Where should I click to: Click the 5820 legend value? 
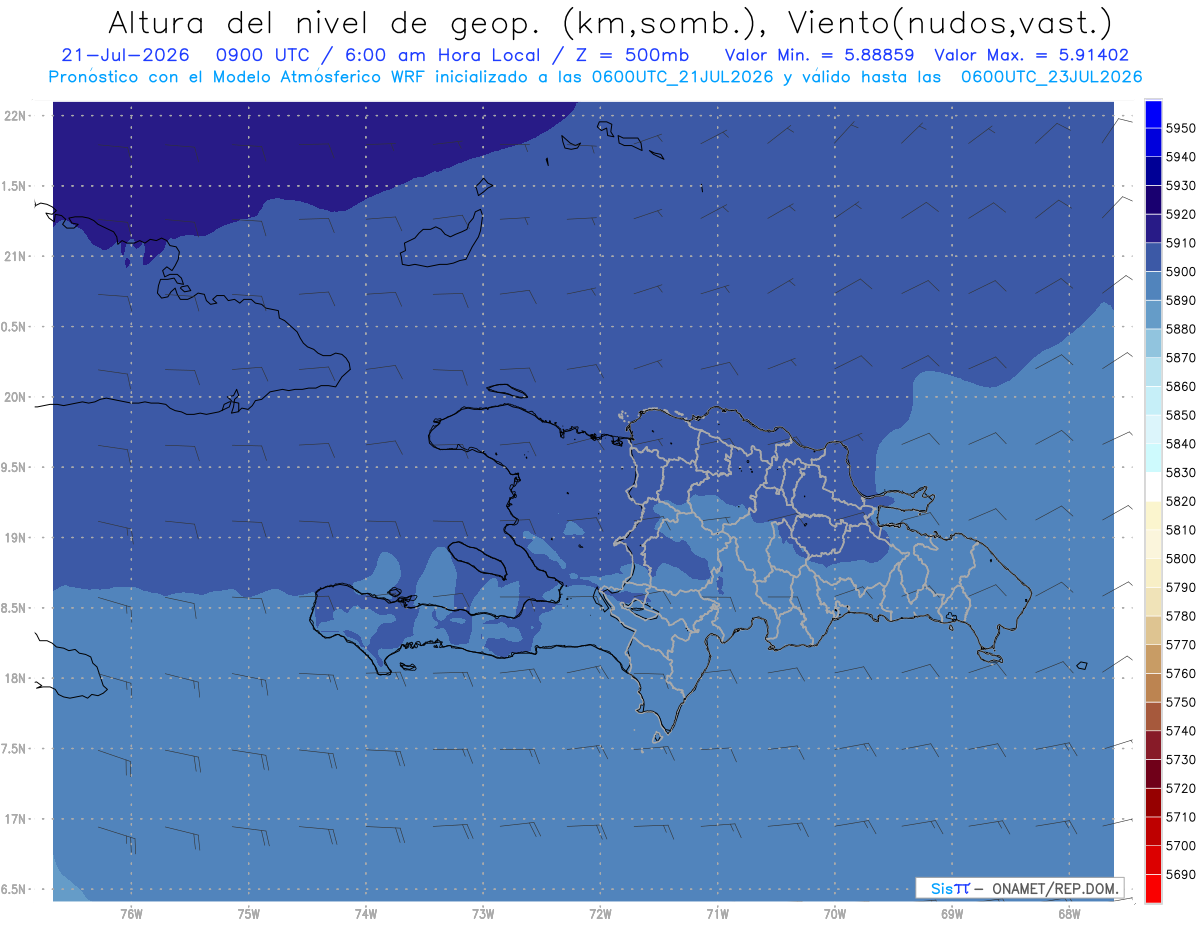[1180, 501]
